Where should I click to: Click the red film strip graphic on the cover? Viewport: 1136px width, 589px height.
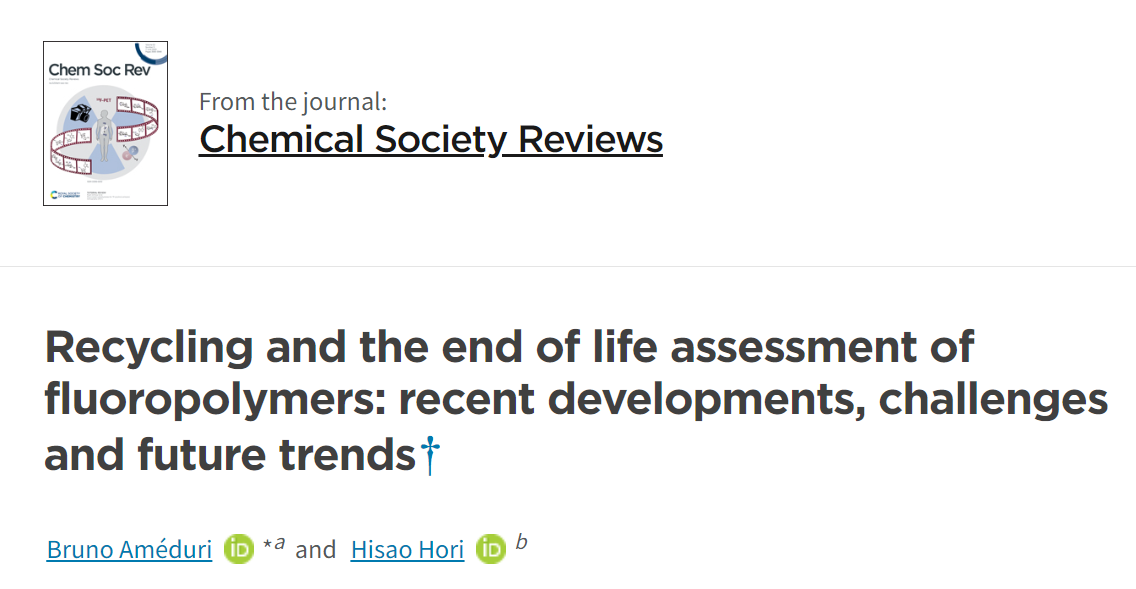104,138
